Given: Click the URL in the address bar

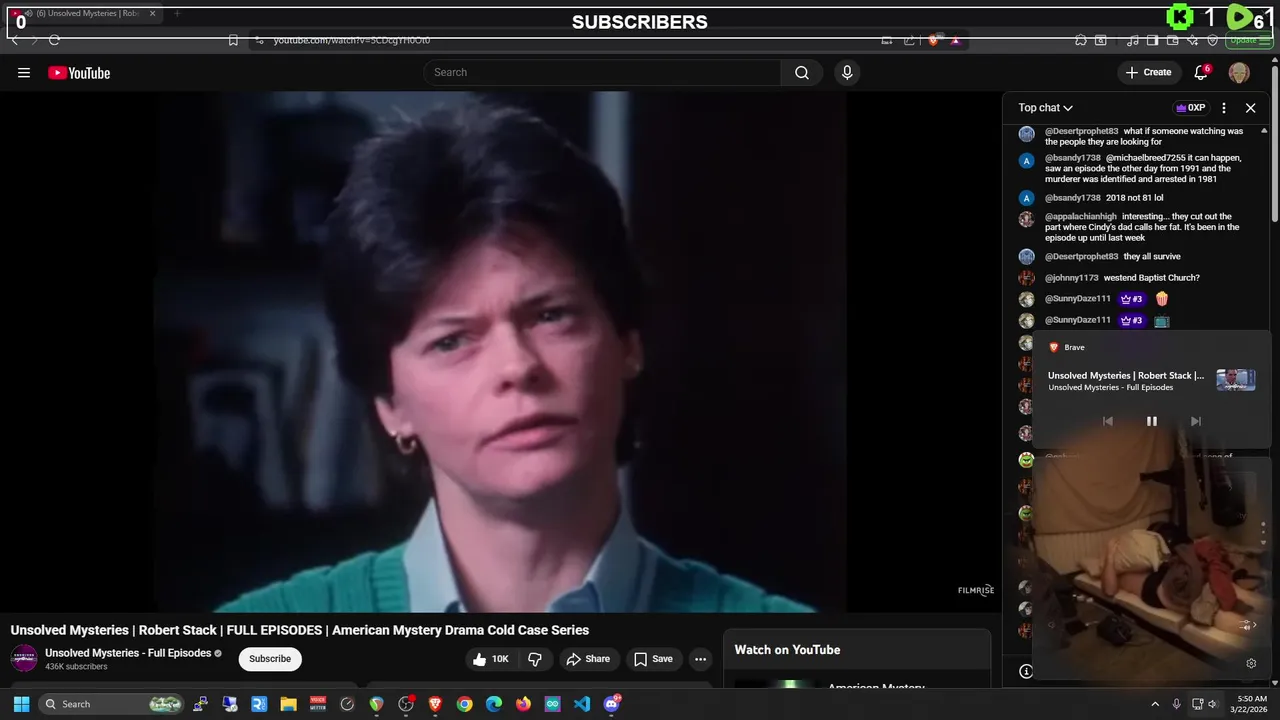Looking at the screenshot, I should coord(352,40).
